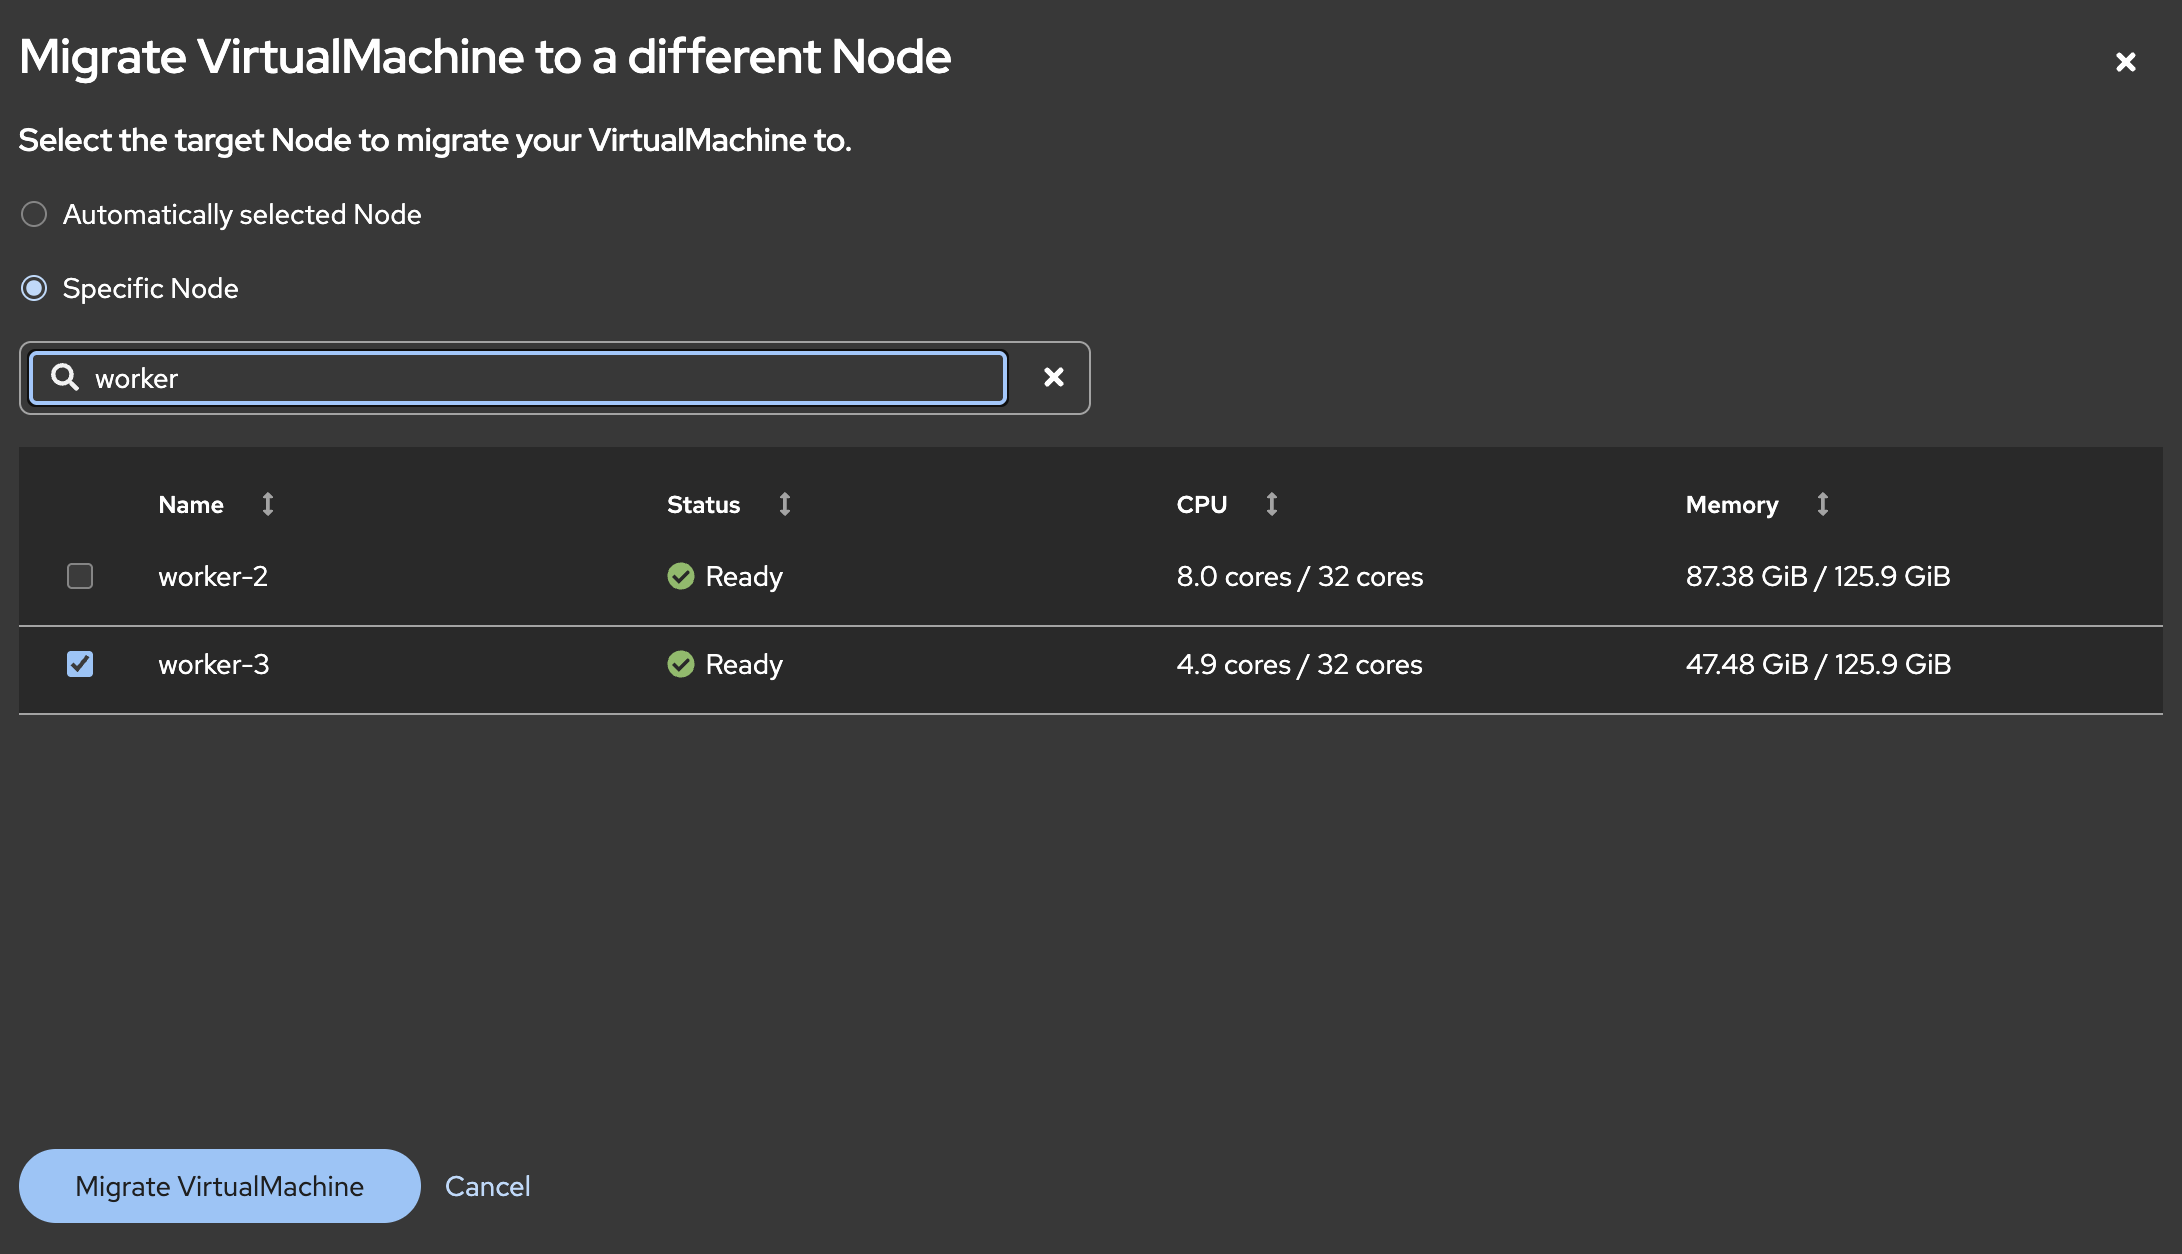Click the worker-2 node name
Image resolution: width=2182 pixels, height=1254 pixels.
click(x=213, y=576)
